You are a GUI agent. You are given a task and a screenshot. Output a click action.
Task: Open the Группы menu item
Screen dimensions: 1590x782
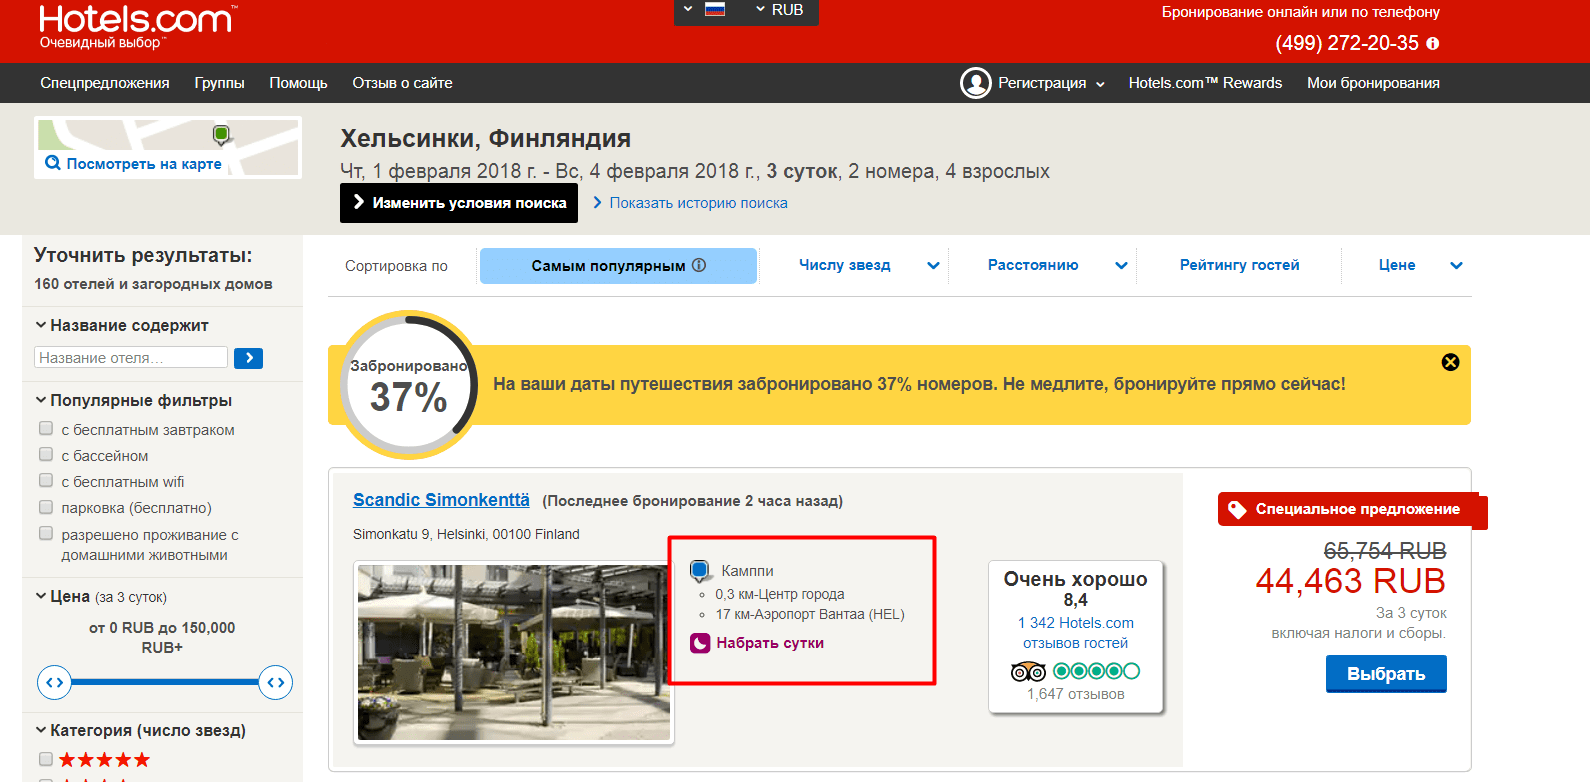219,83
